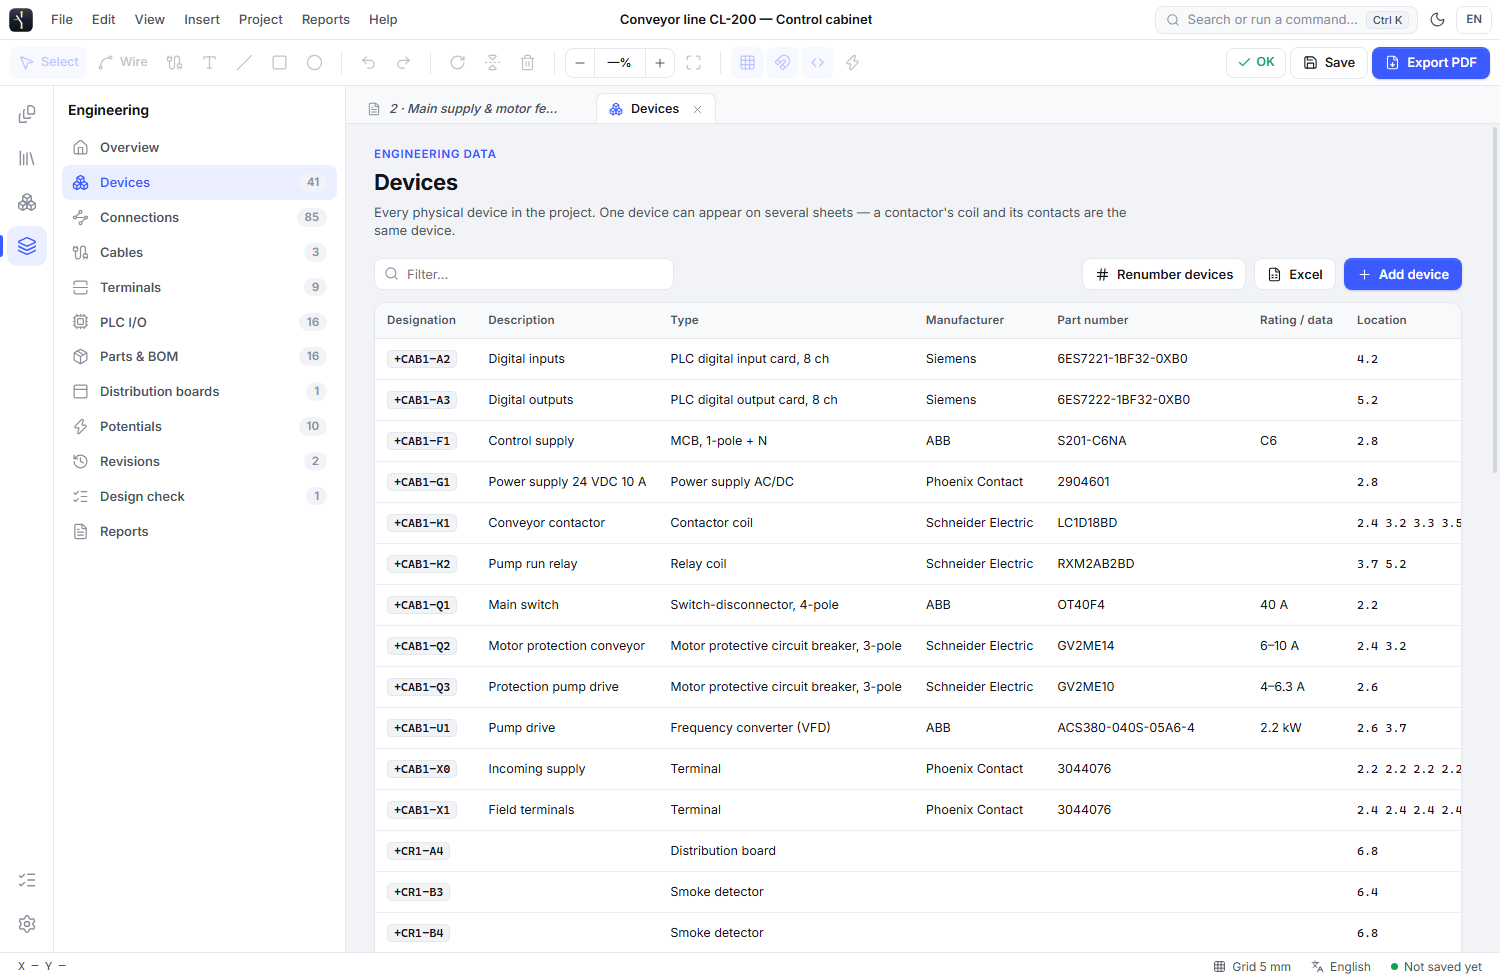Open the File menu
This screenshot has height=980, width=1500.
(x=62, y=19)
